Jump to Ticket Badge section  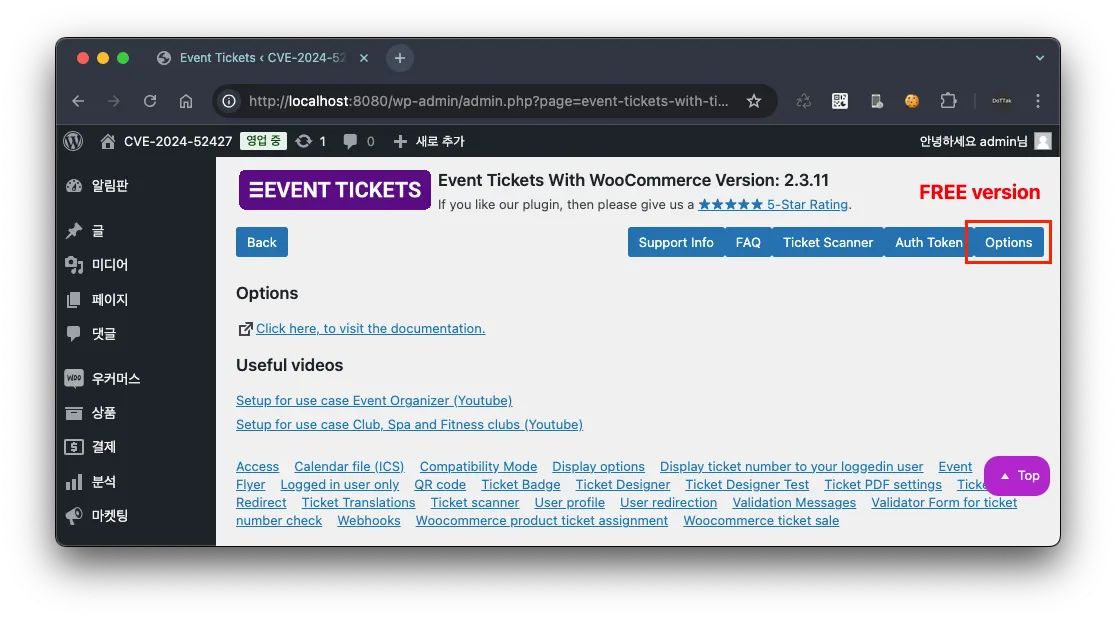pyautogui.click(x=521, y=484)
